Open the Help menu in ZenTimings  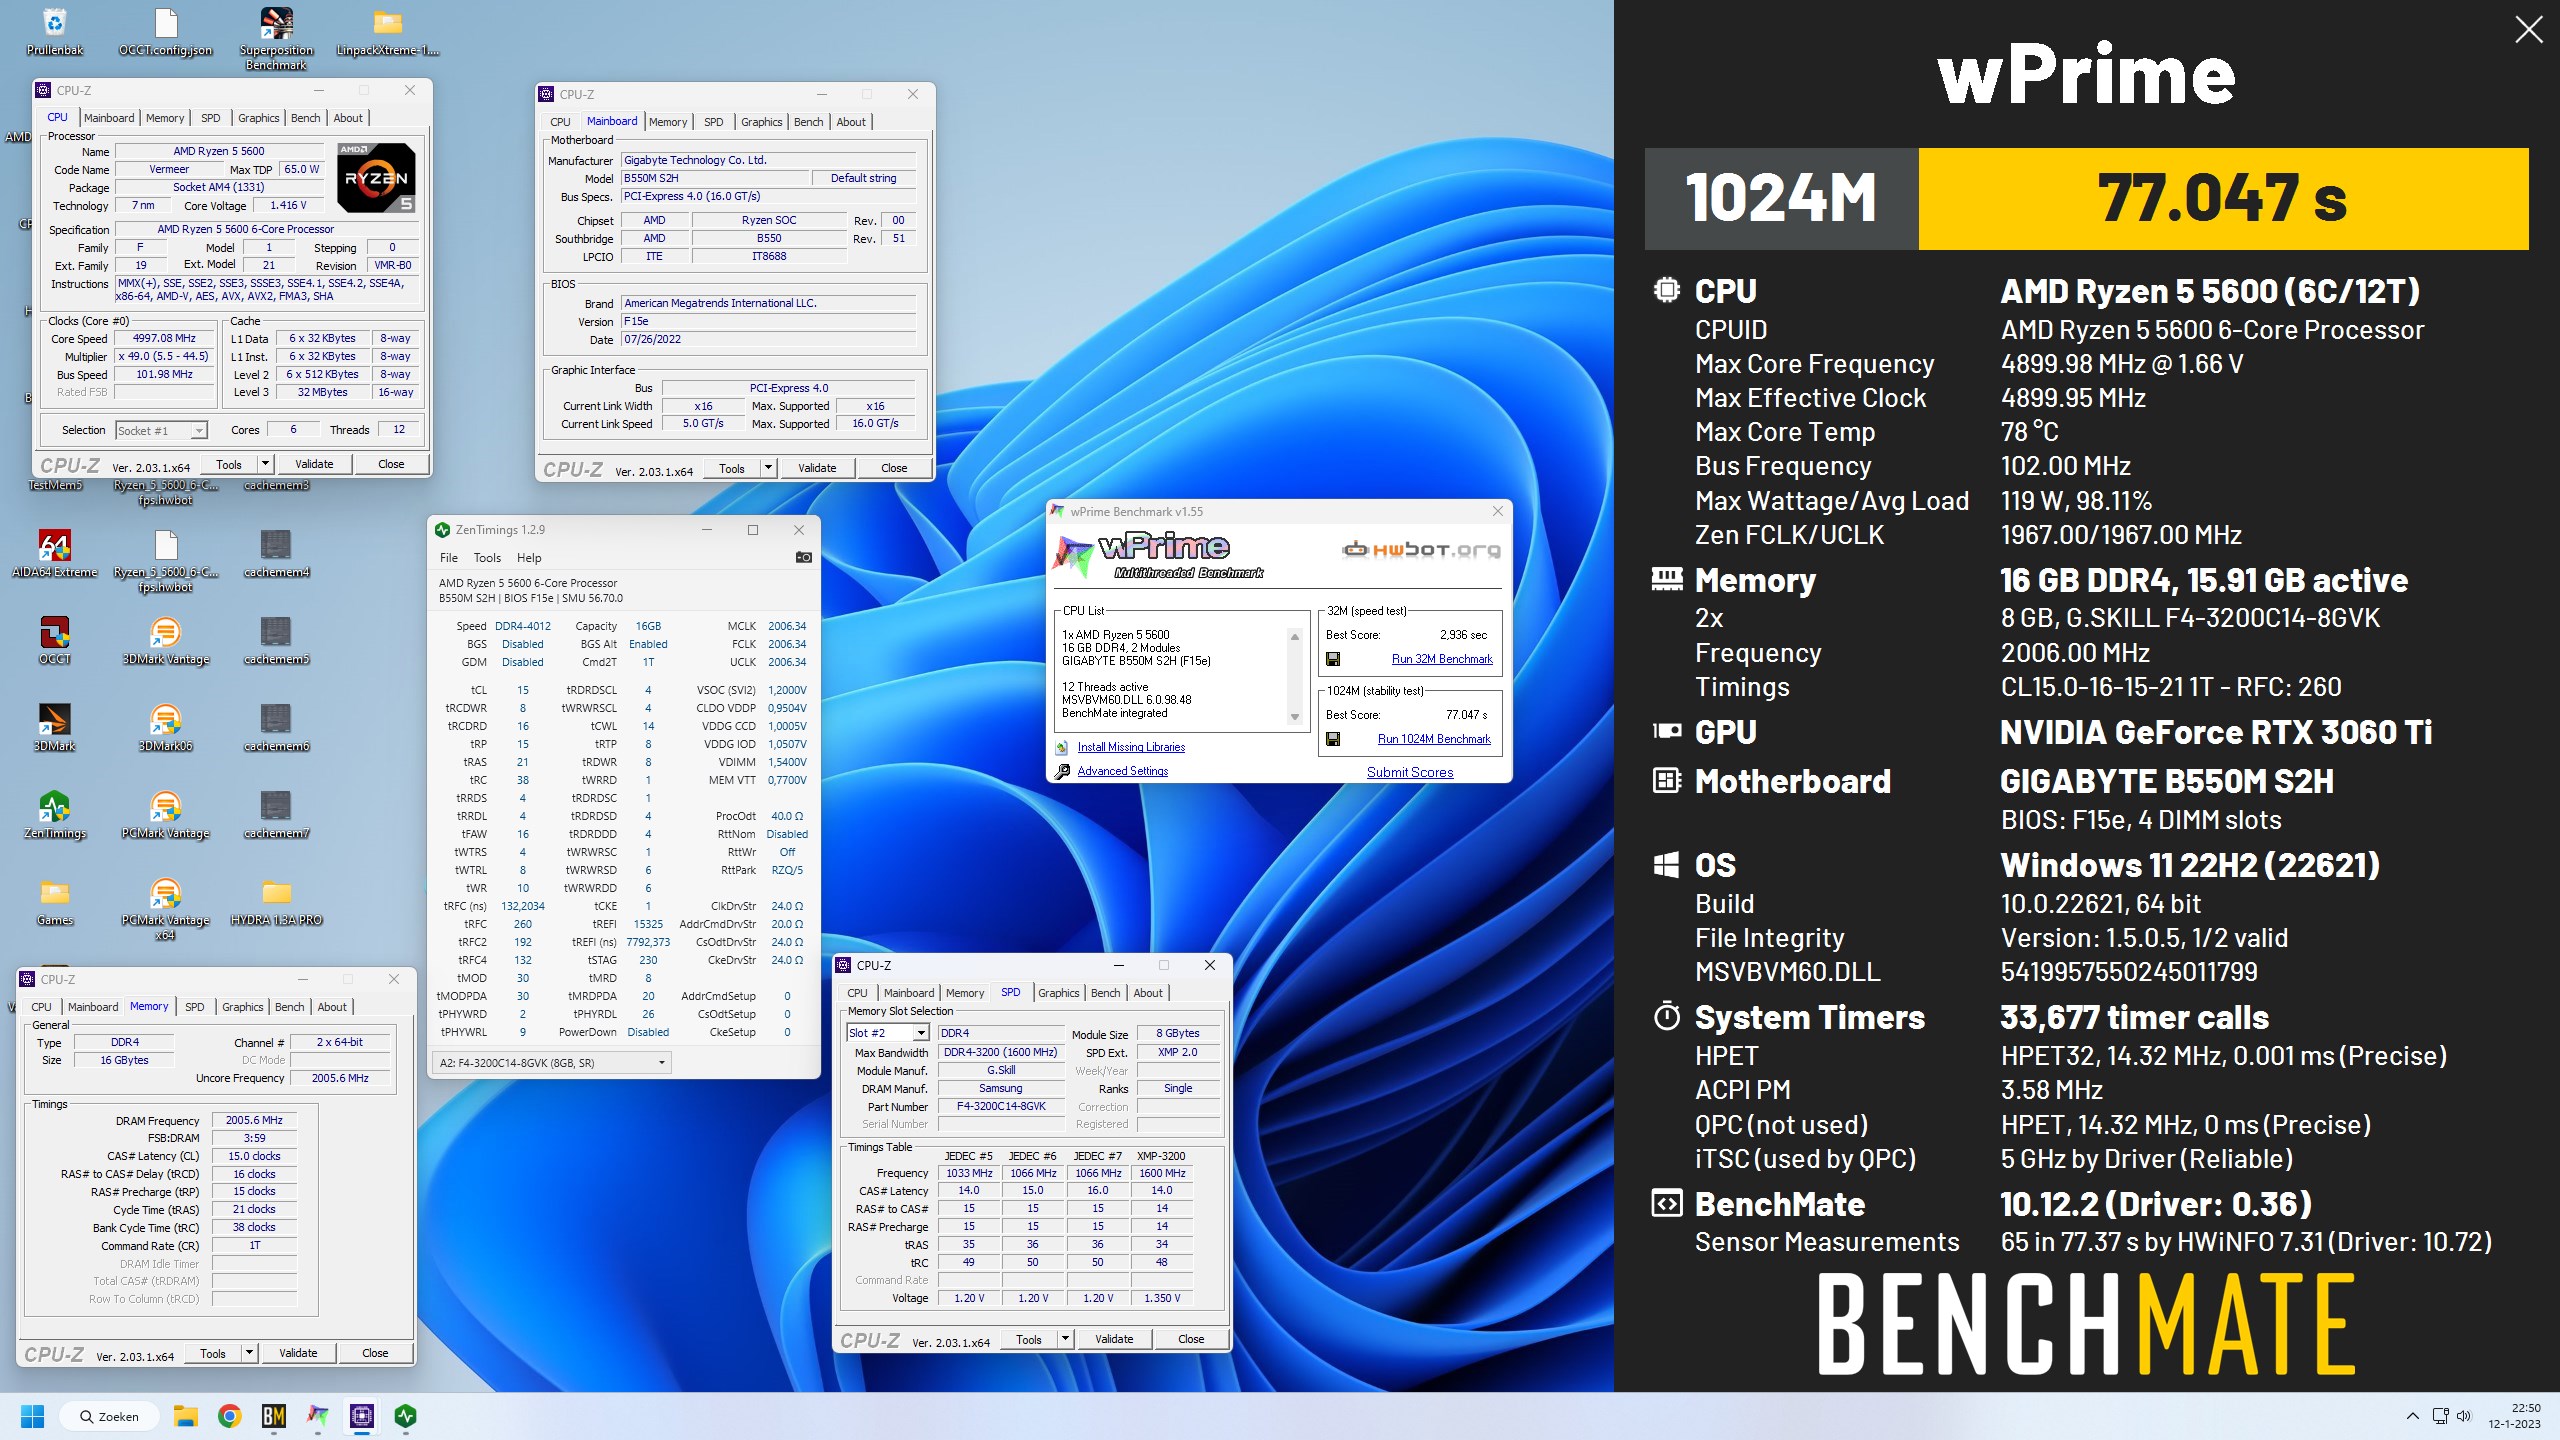click(529, 558)
